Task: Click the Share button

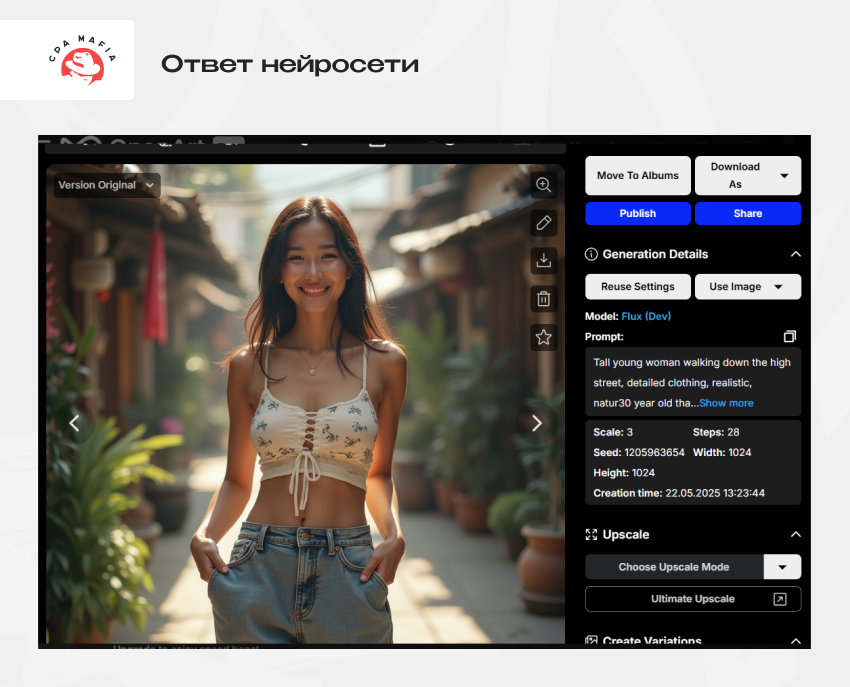Action: pos(748,213)
